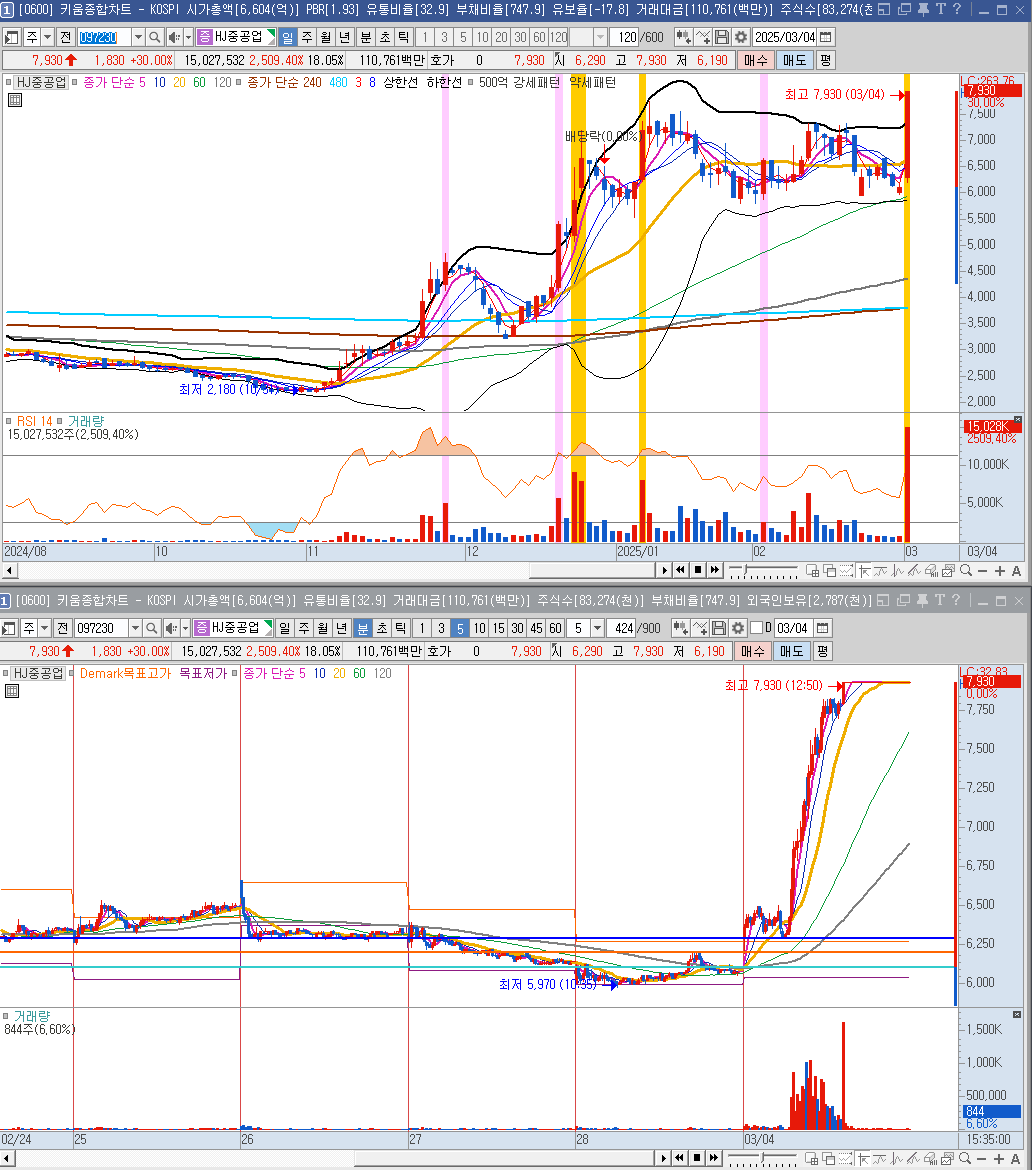Open speaker dropdown arrow in bottom toolbar
The image size is (1032, 1170).
(x=185, y=628)
